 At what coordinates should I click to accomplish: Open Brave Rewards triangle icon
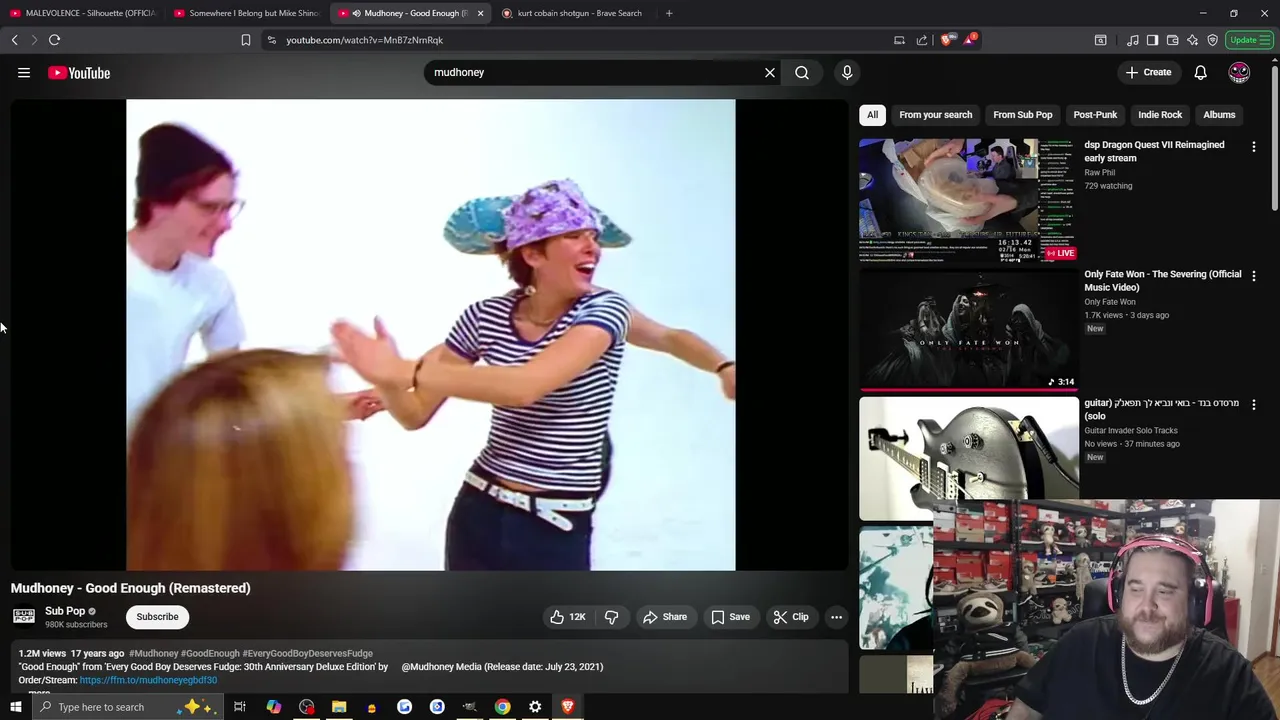point(969,40)
